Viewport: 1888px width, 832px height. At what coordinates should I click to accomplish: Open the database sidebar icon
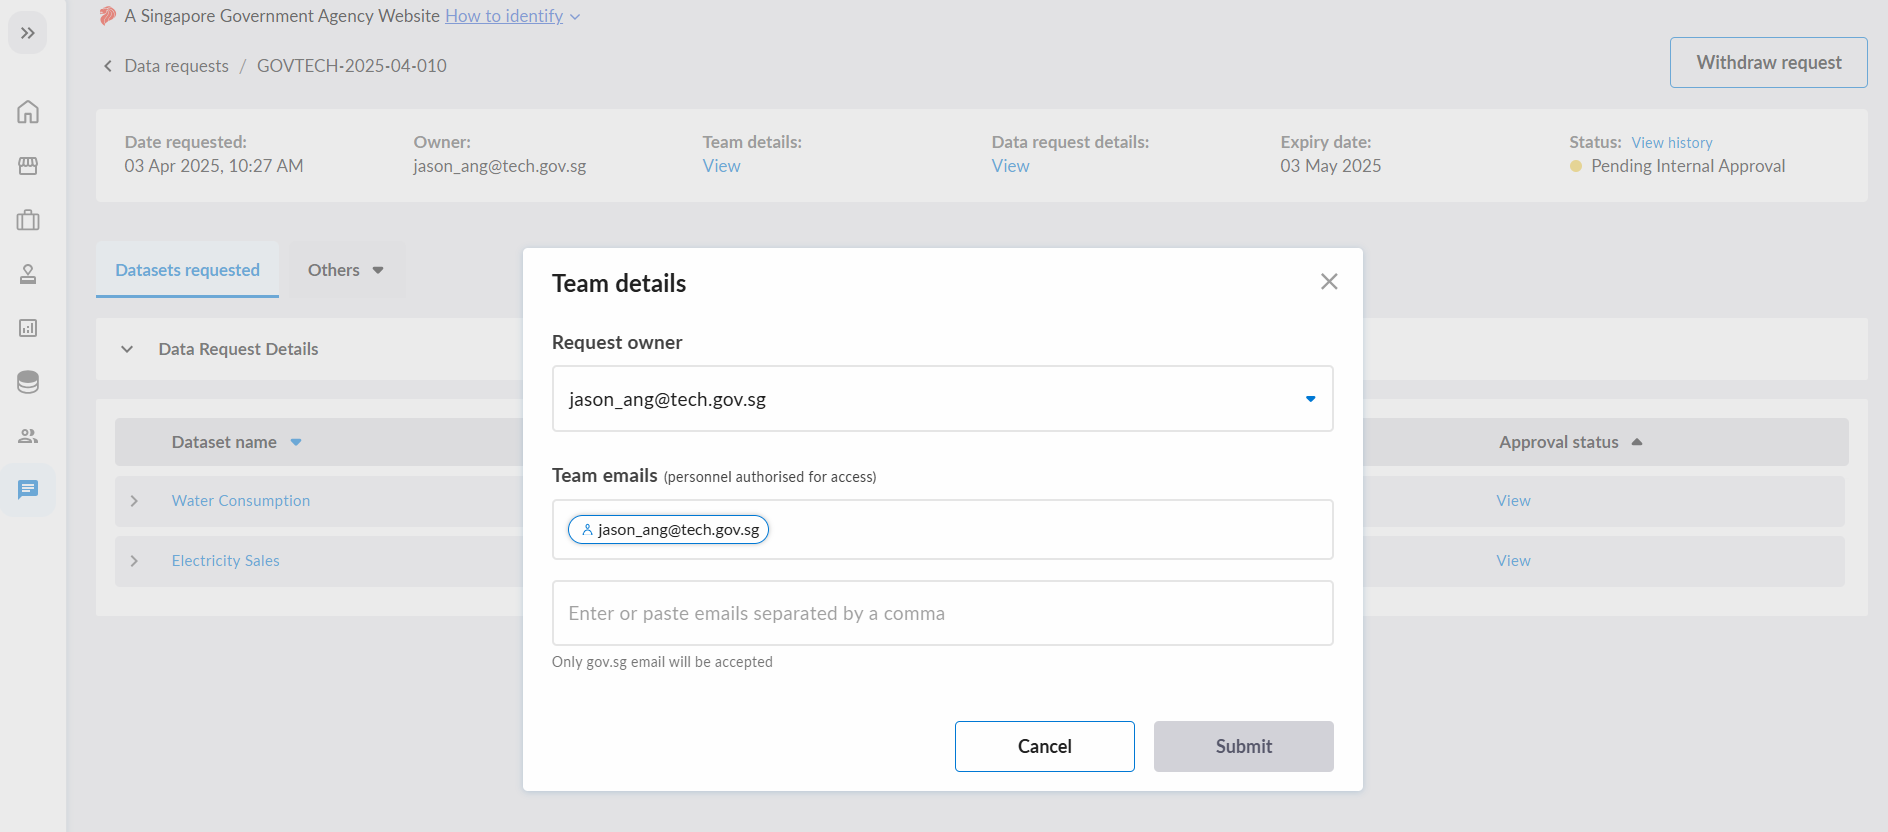click(x=28, y=382)
